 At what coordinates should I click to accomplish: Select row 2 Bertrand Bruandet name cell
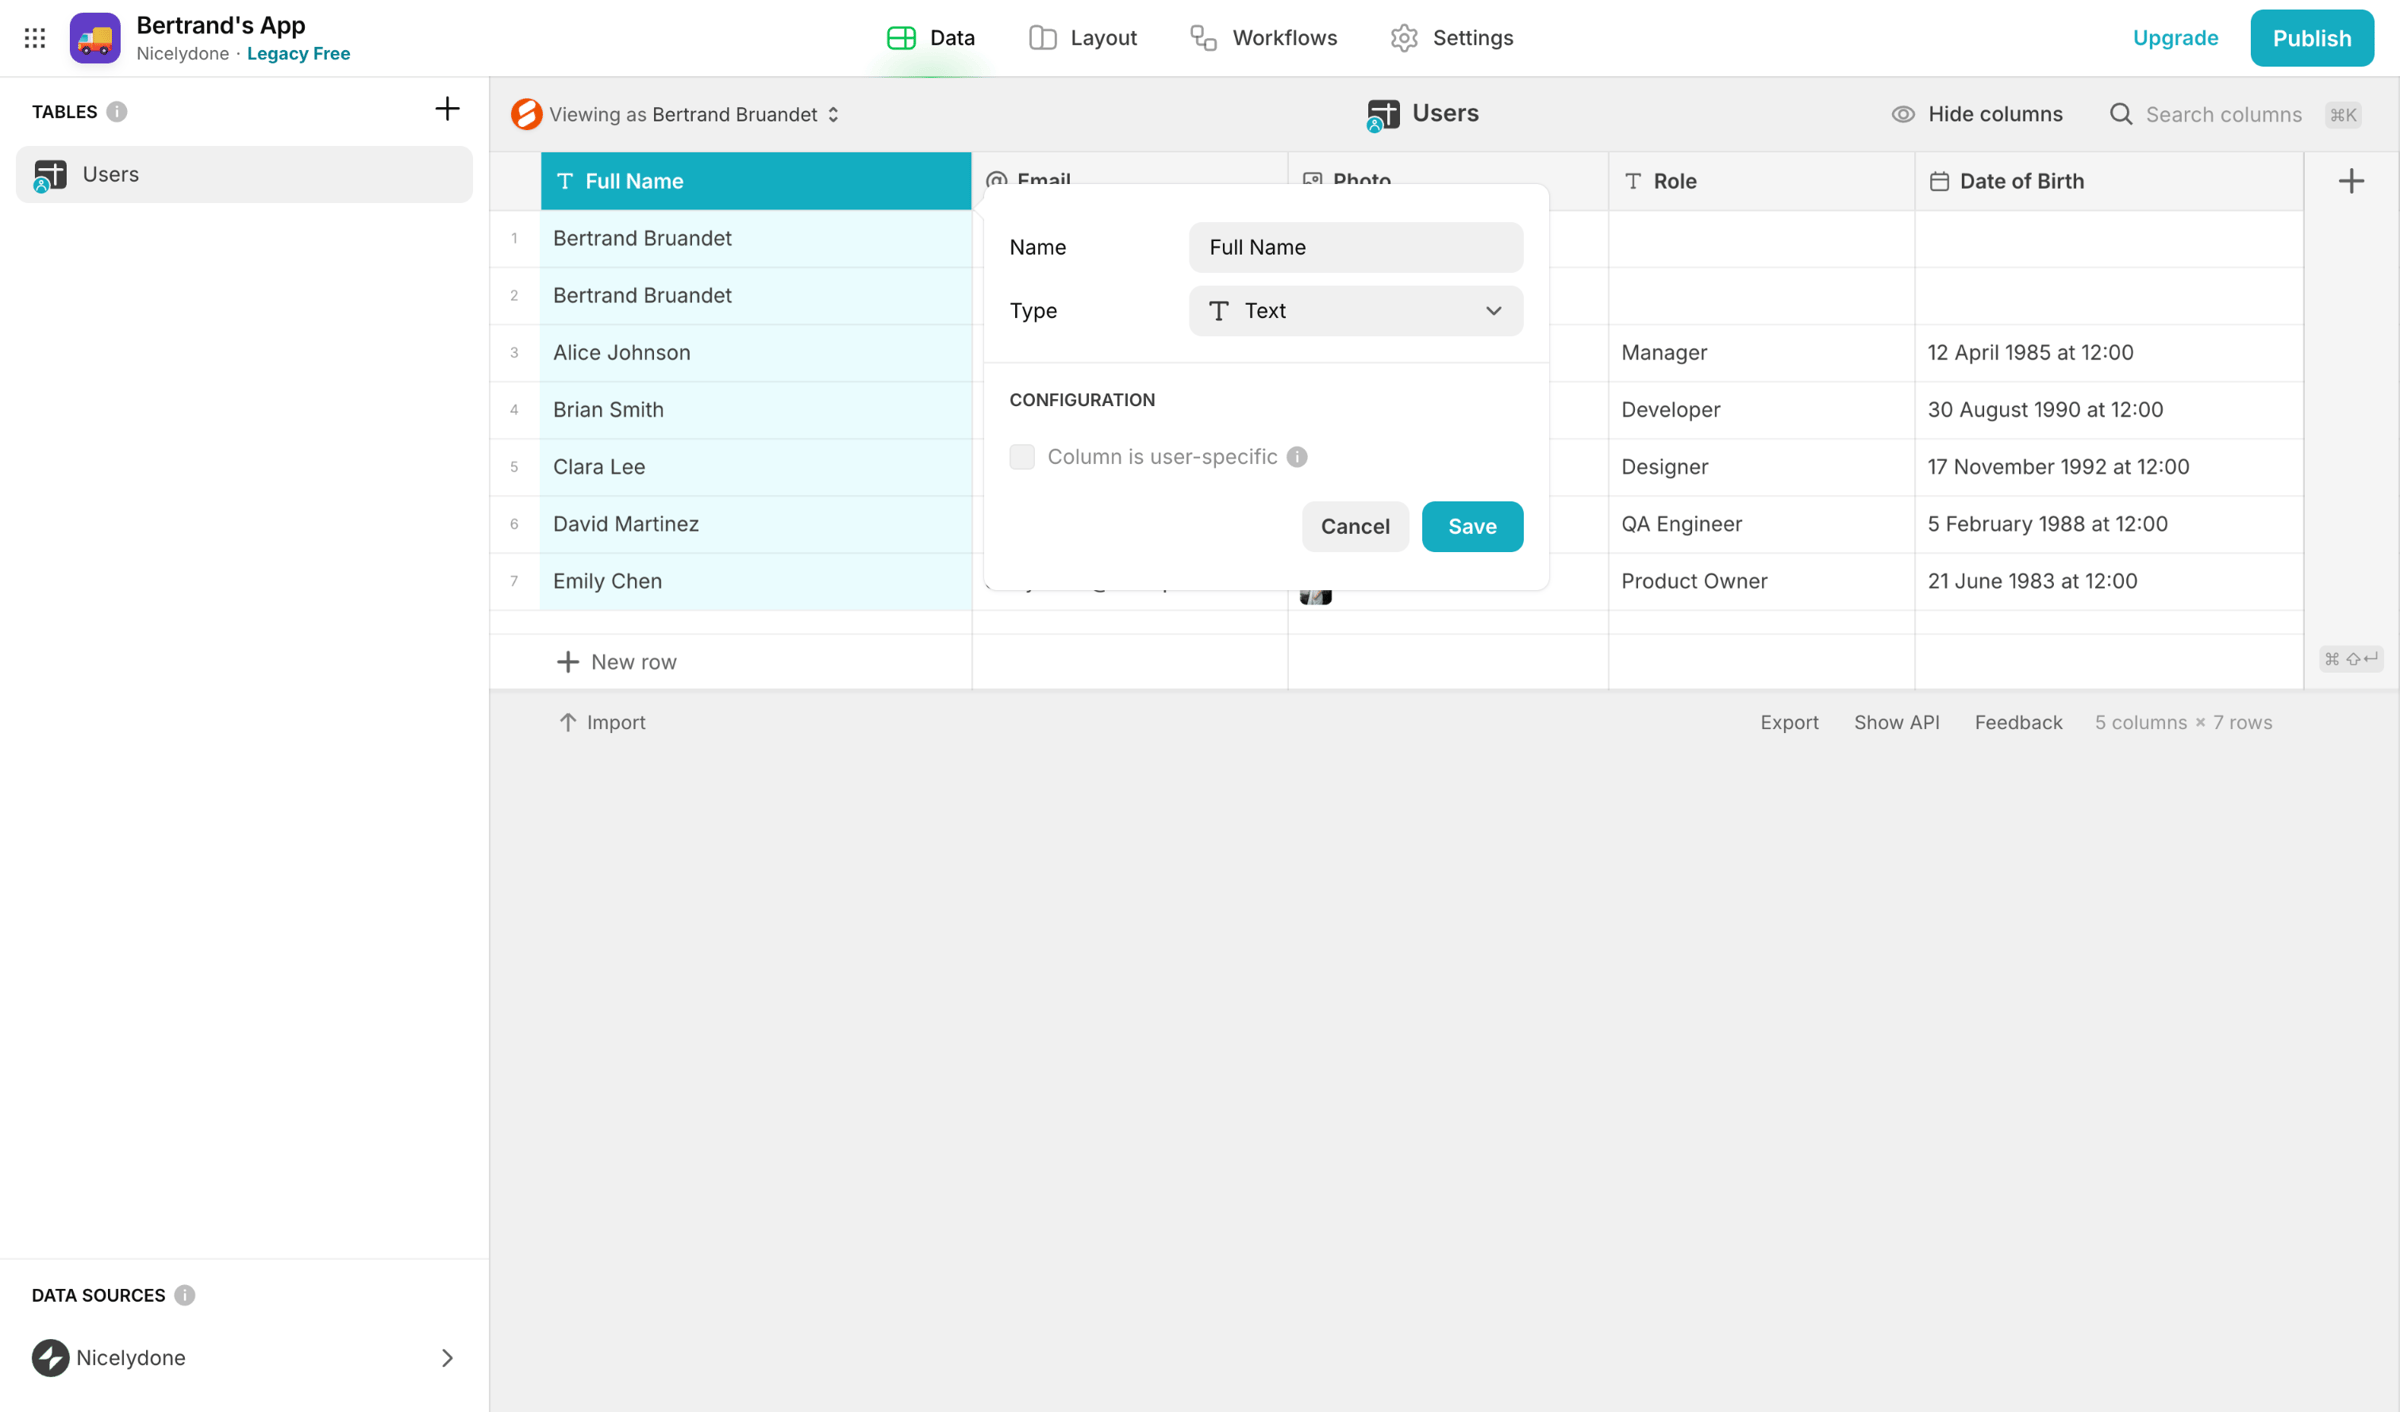pos(756,296)
